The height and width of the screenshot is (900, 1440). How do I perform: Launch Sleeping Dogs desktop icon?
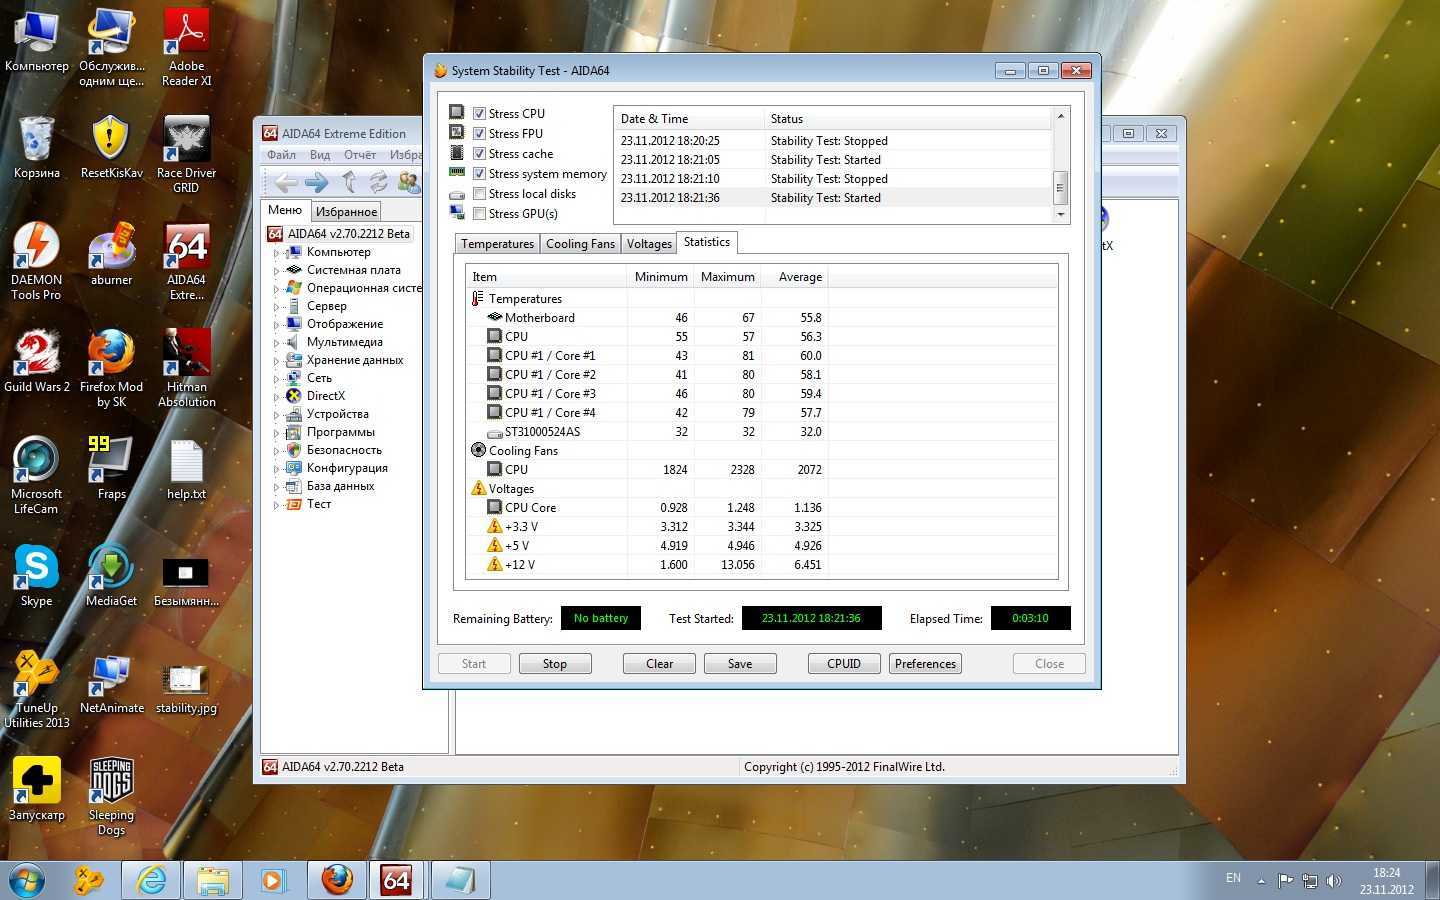pos(111,796)
